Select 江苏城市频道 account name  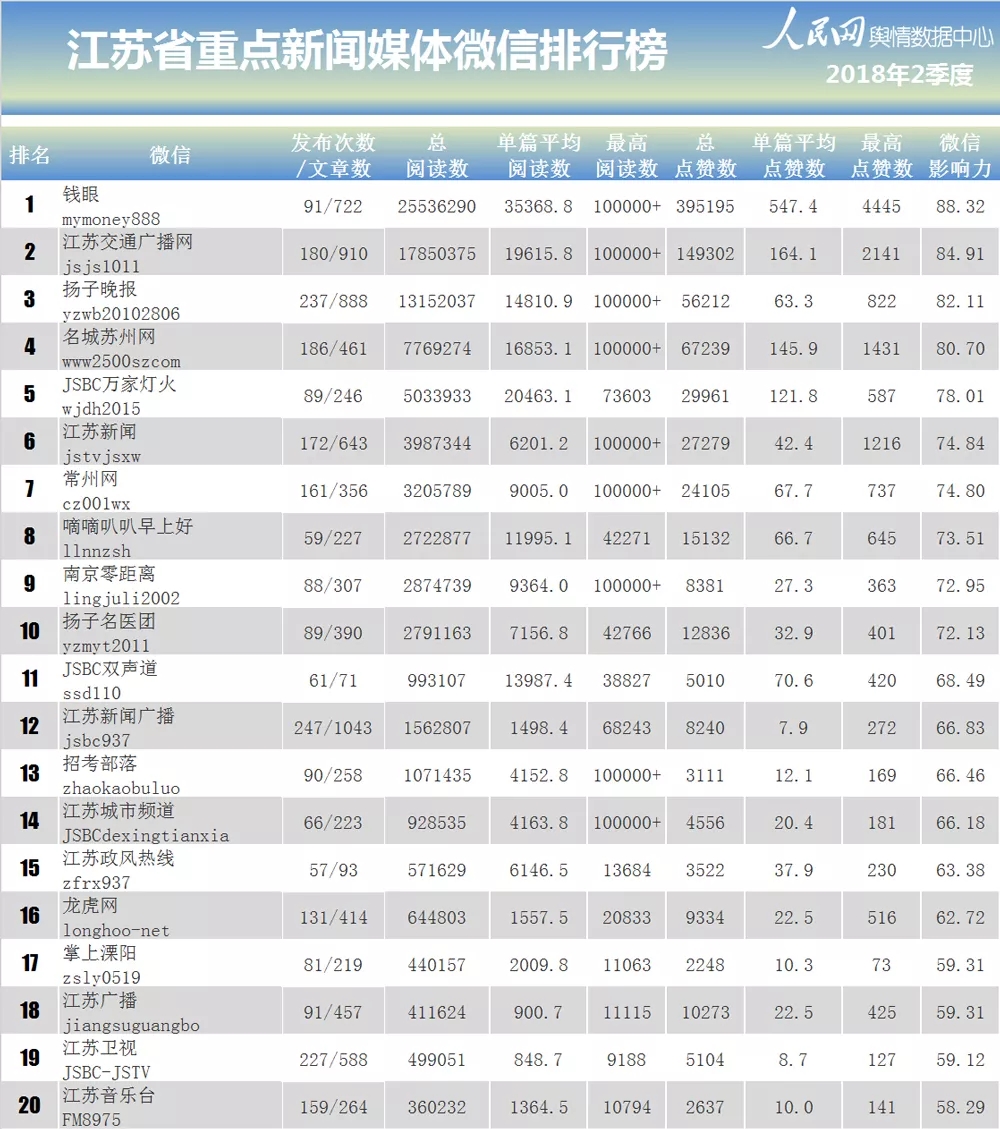tap(118, 812)
